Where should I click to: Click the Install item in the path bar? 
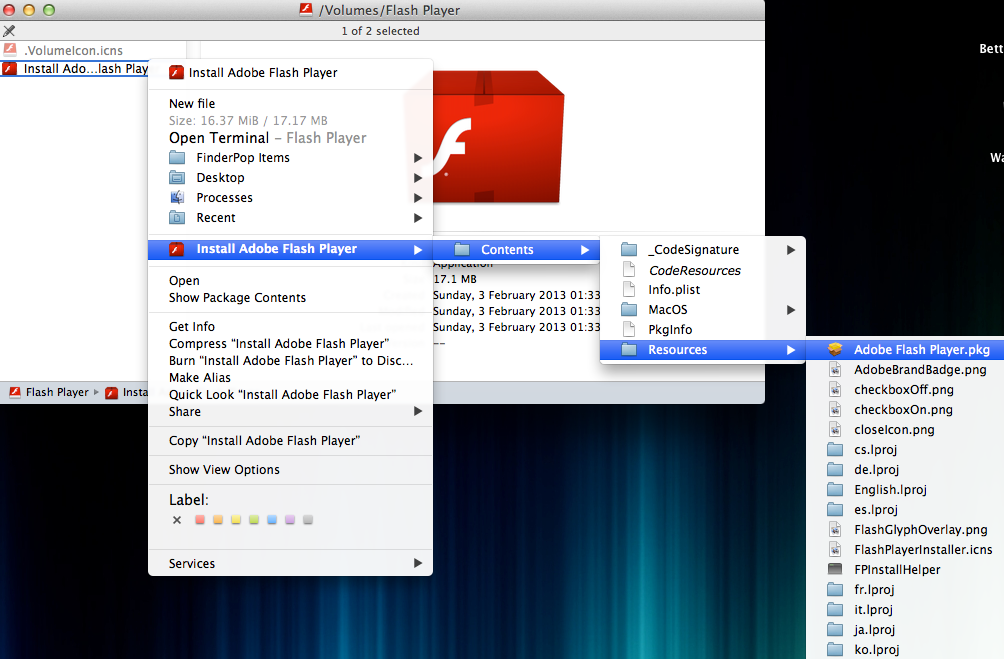click(127, 392)
